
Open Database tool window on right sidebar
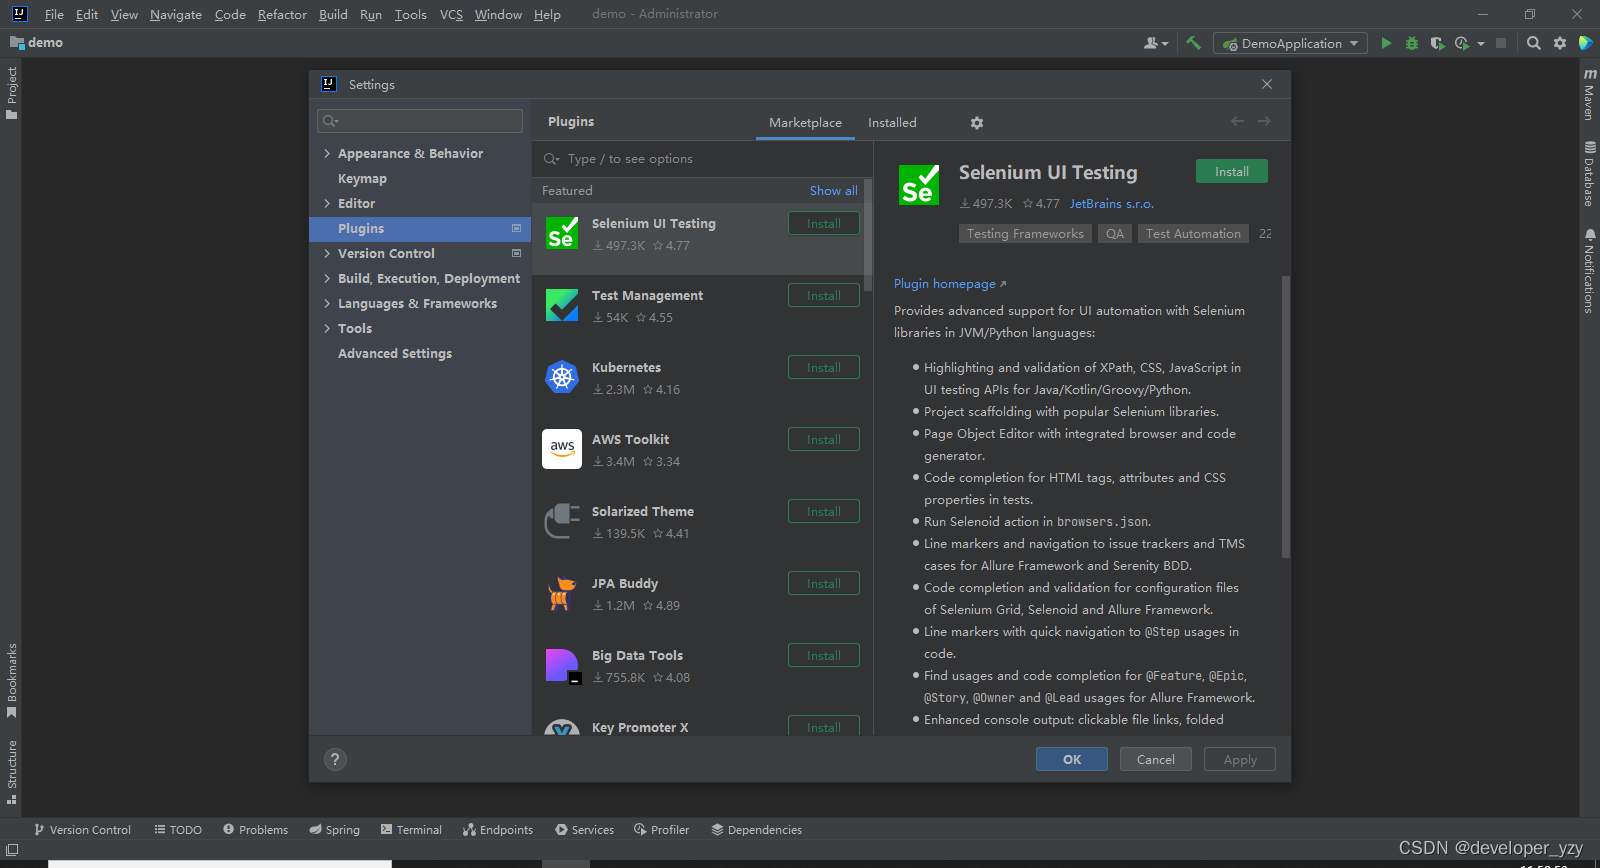pos(1589,173)
